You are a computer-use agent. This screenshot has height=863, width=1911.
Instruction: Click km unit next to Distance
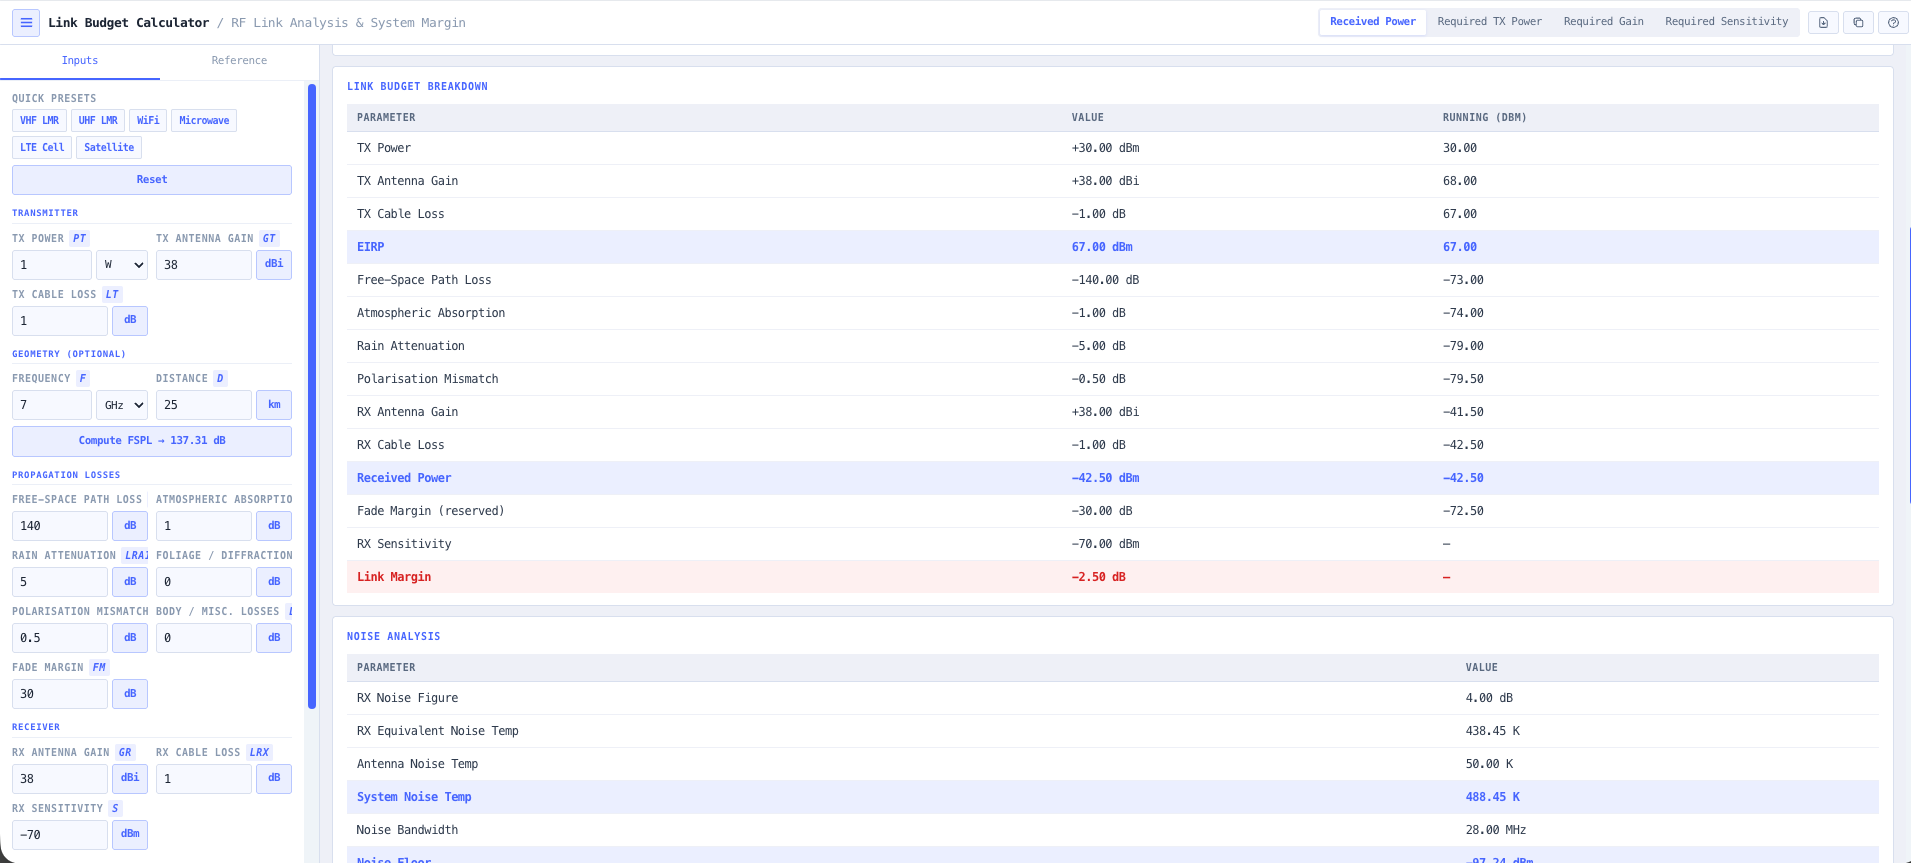[x=274, y=405]
